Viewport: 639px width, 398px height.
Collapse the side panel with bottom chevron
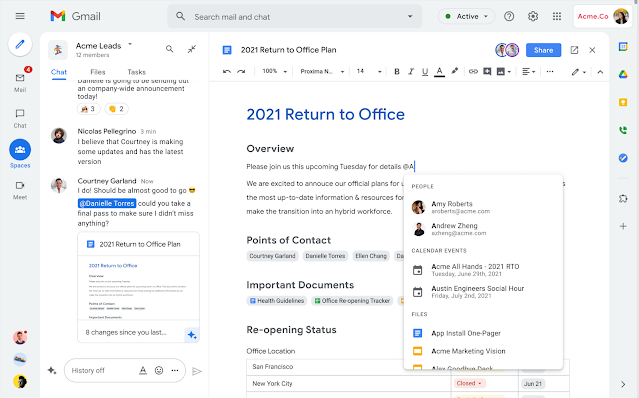pos(623,384)
